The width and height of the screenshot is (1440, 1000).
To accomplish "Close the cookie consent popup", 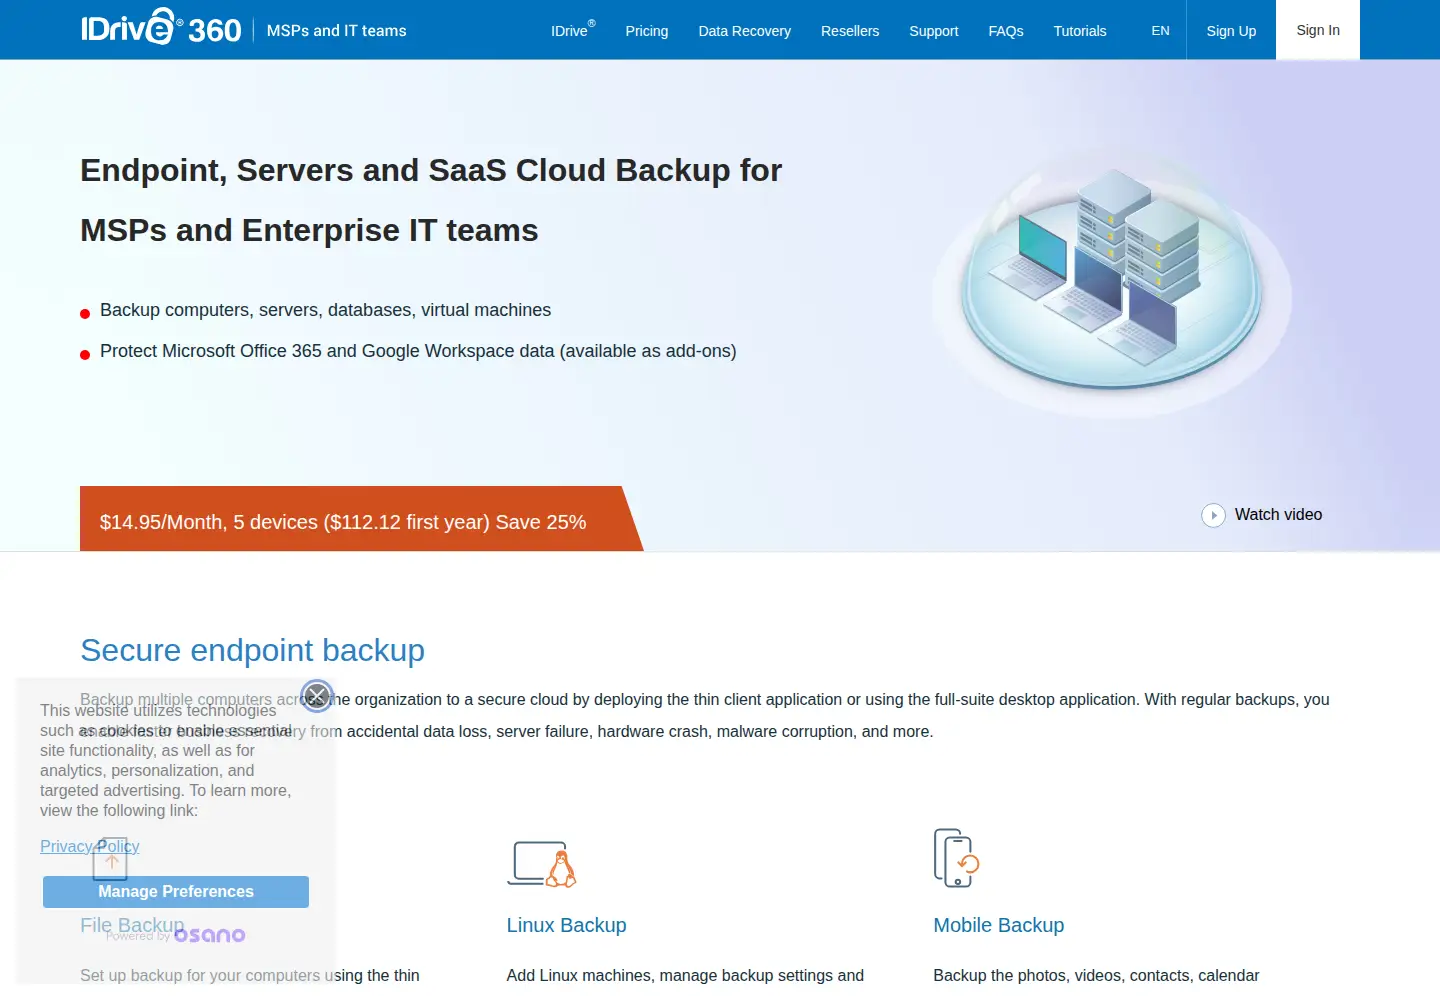I will [x=317, y=695].
